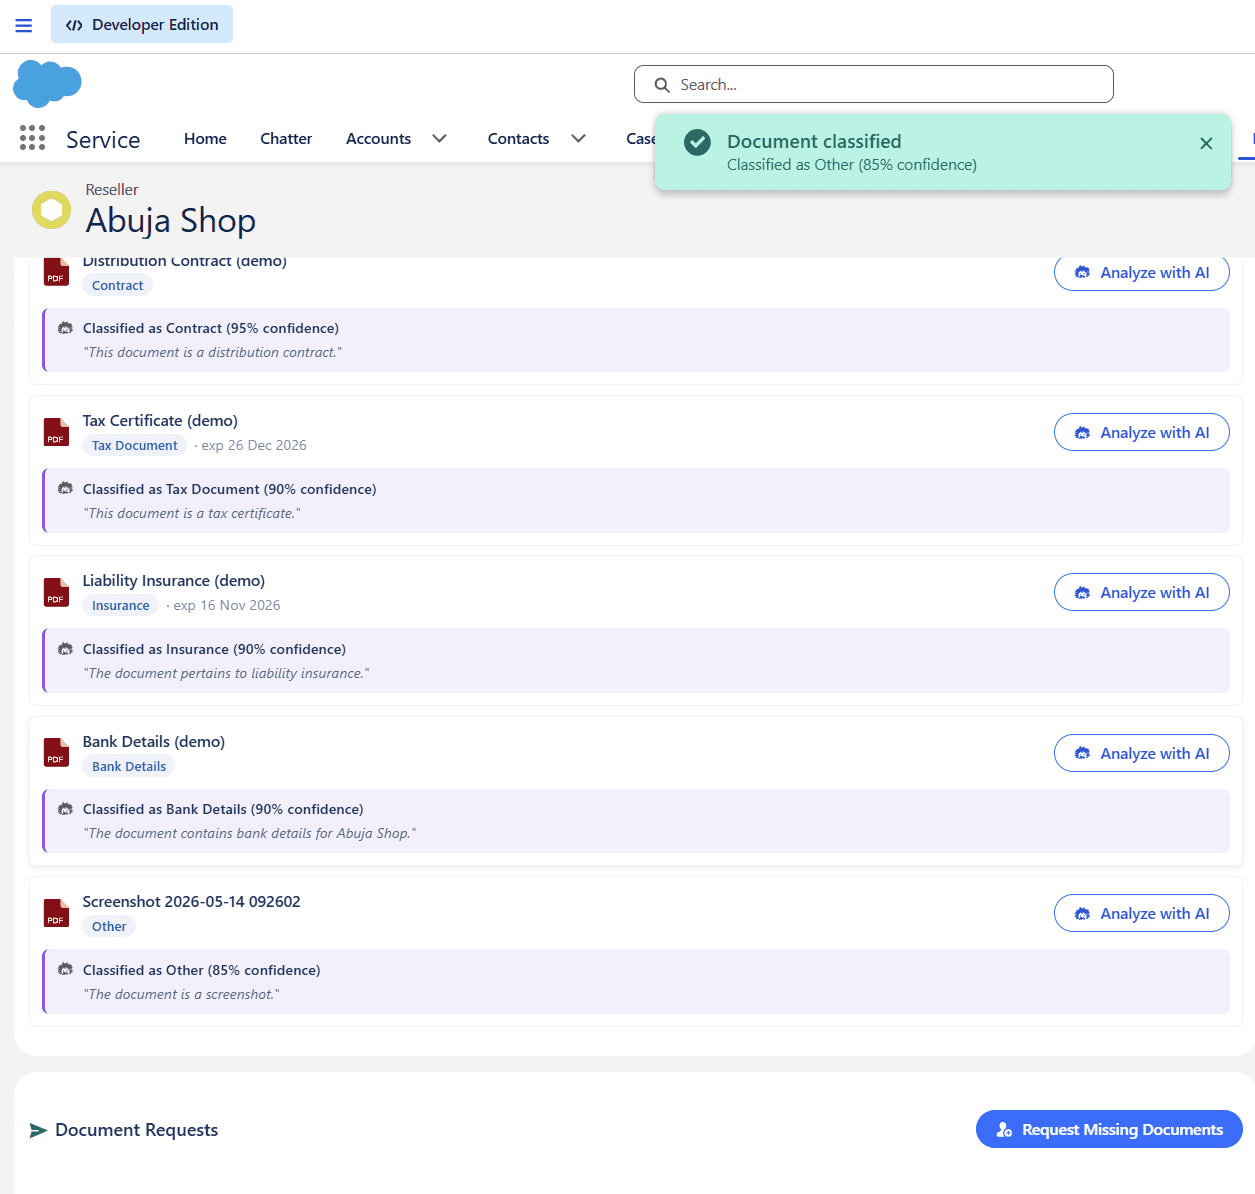Click the 'exp 16 Nov 2026' date
This screenshot has width=1255, height=1194.
pos(227,605)
